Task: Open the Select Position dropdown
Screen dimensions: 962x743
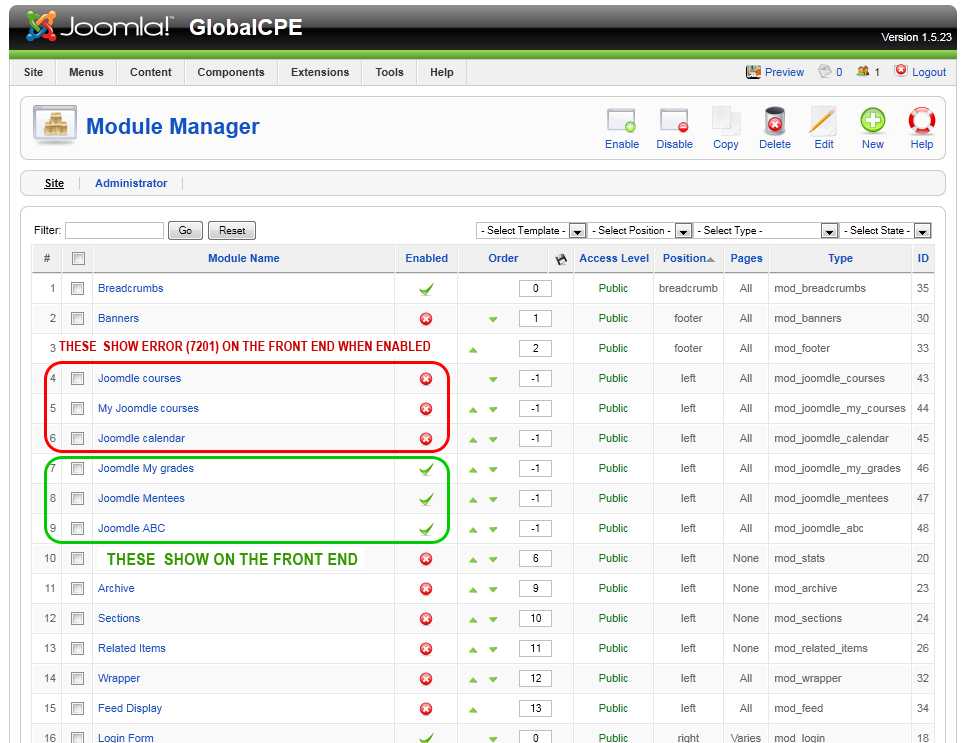Action: tap(684, 230)
